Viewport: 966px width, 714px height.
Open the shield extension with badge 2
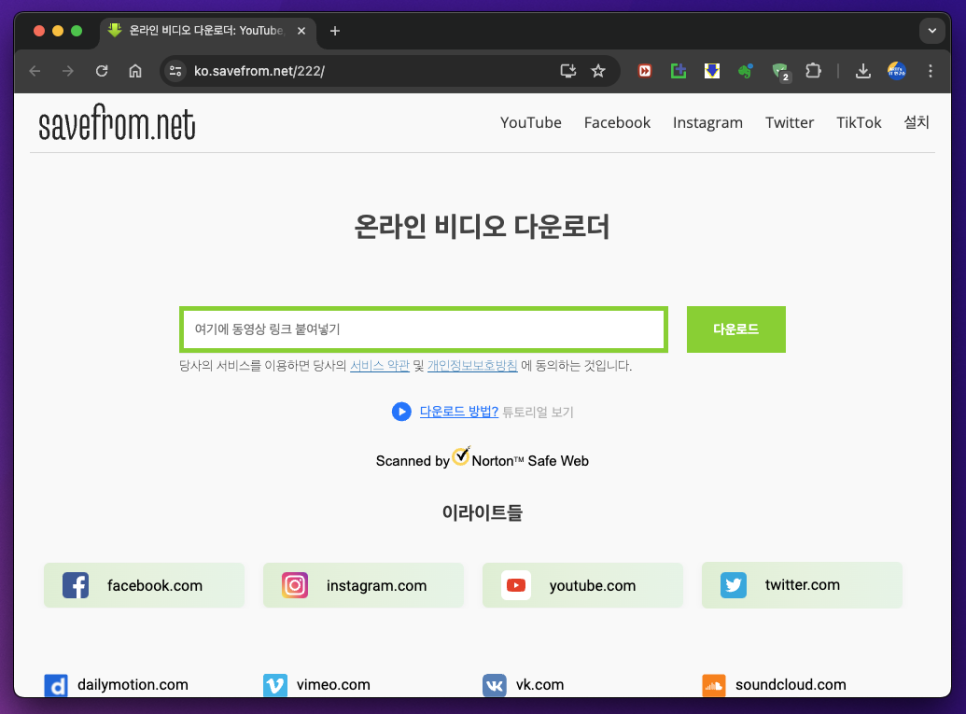tap(781, 72)
